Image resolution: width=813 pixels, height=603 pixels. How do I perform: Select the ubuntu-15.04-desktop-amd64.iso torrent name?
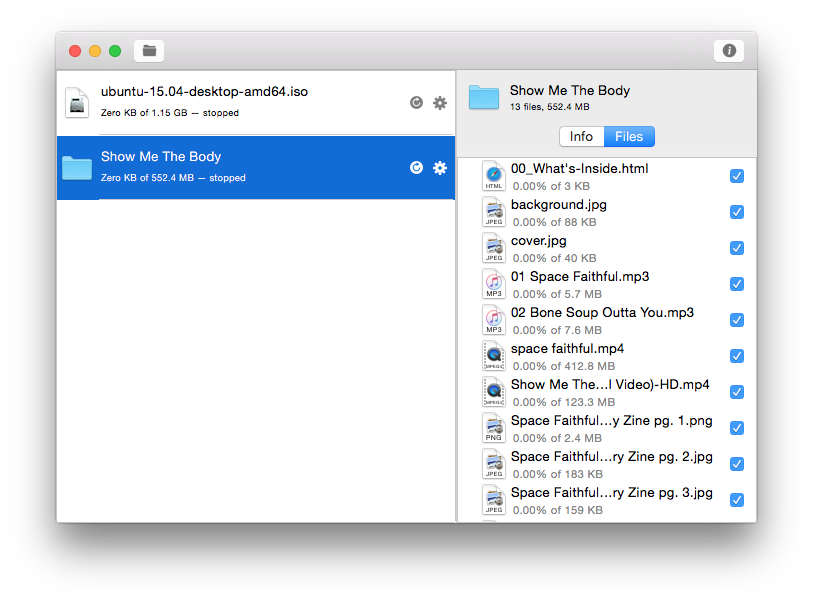[x=204, y=92]
